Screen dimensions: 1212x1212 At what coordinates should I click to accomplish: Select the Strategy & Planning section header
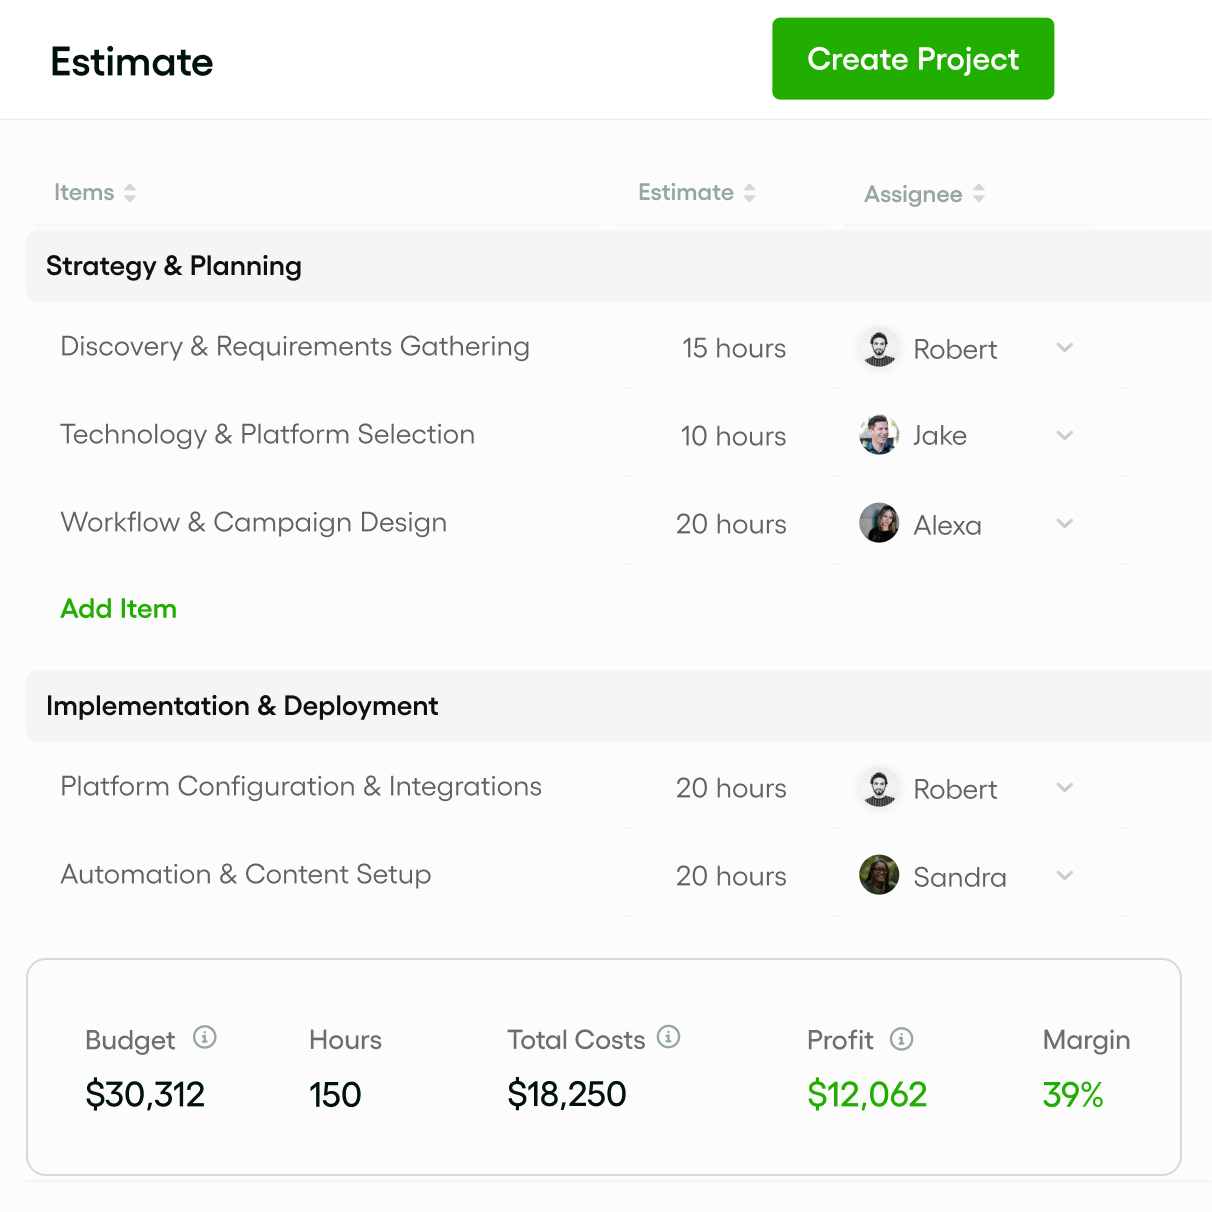[619, 266]
